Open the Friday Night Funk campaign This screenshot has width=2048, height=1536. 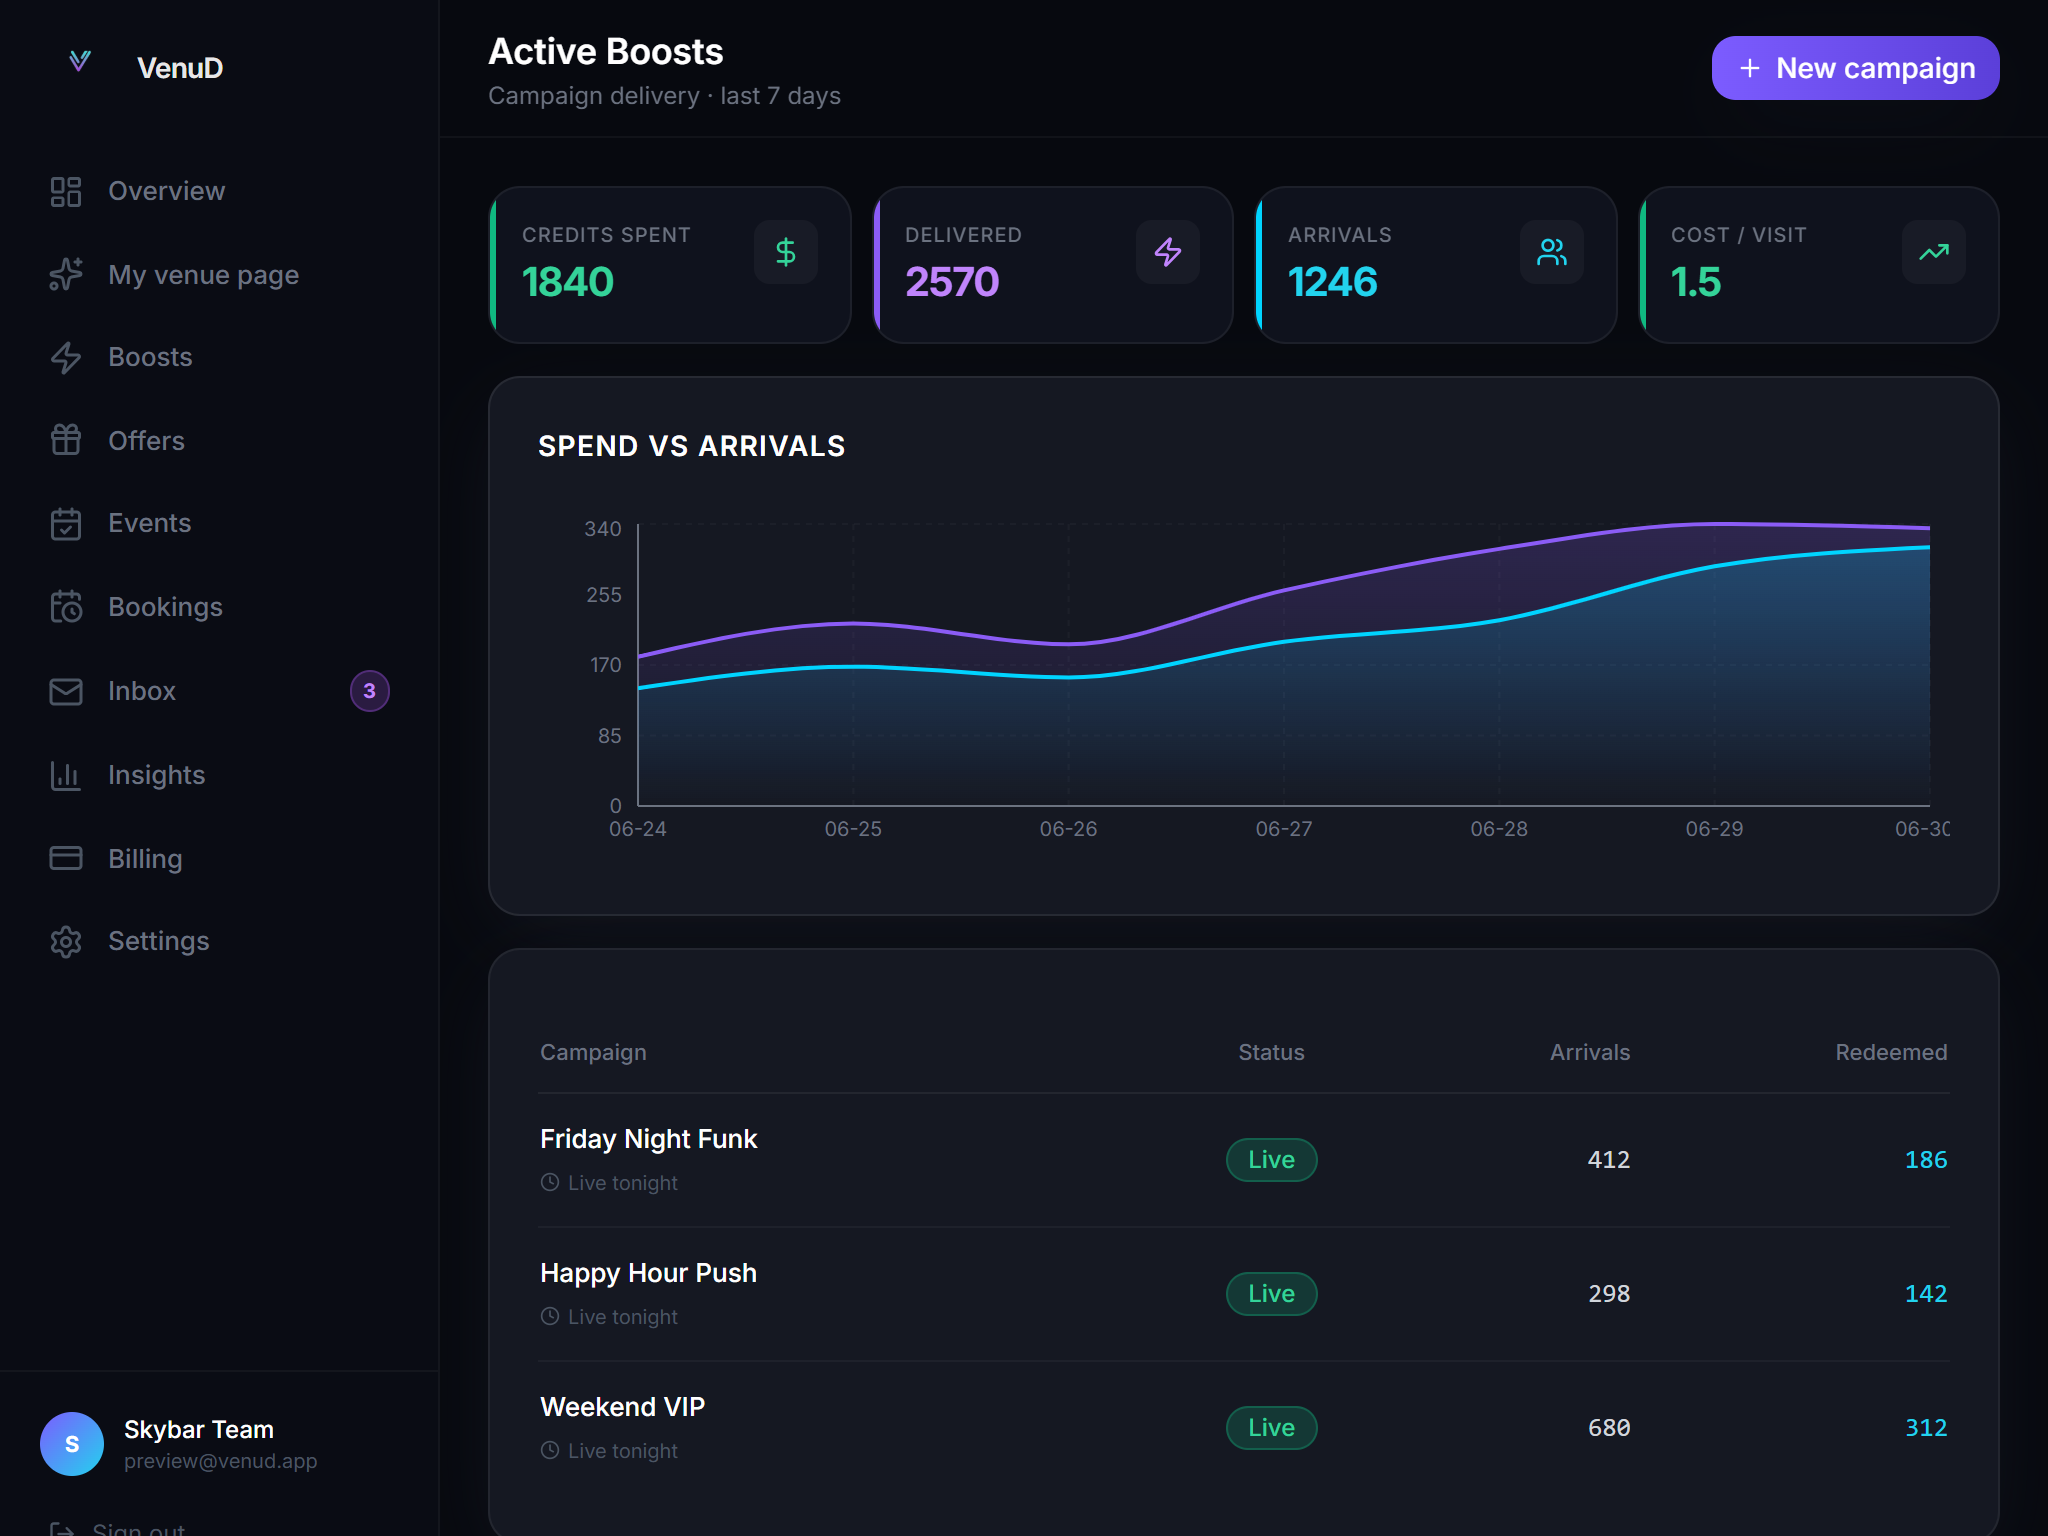tap(649, 1139)
